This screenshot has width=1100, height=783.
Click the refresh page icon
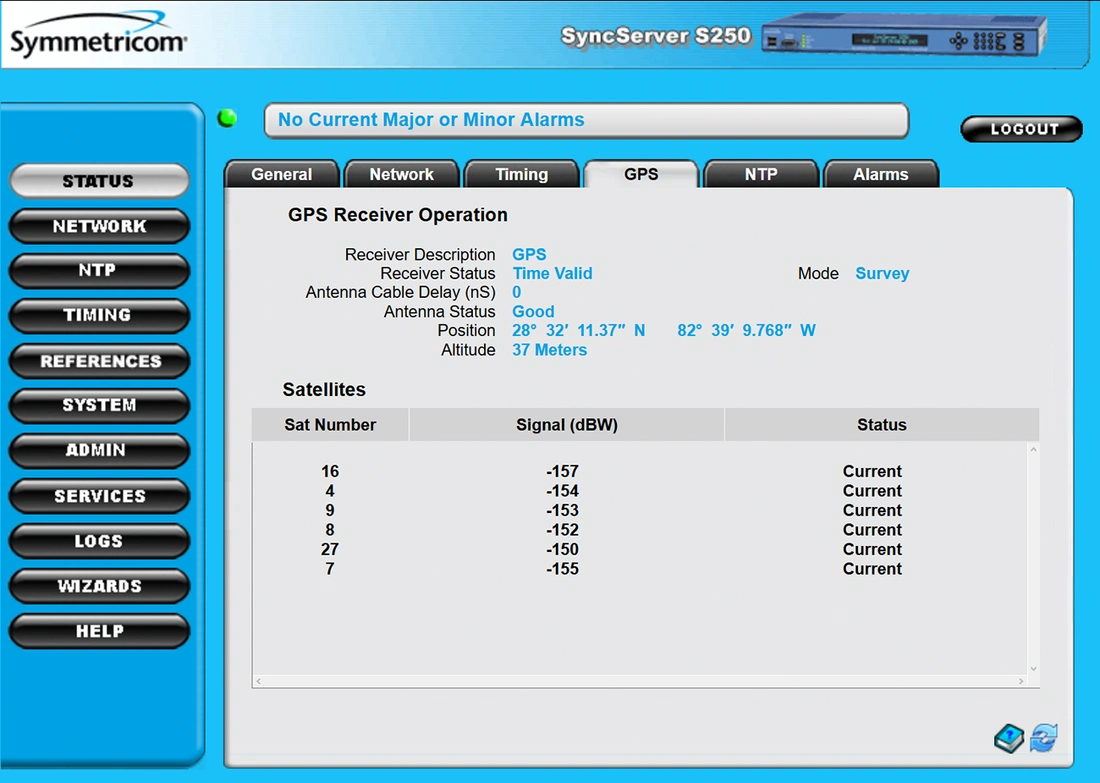[1044, 738]
